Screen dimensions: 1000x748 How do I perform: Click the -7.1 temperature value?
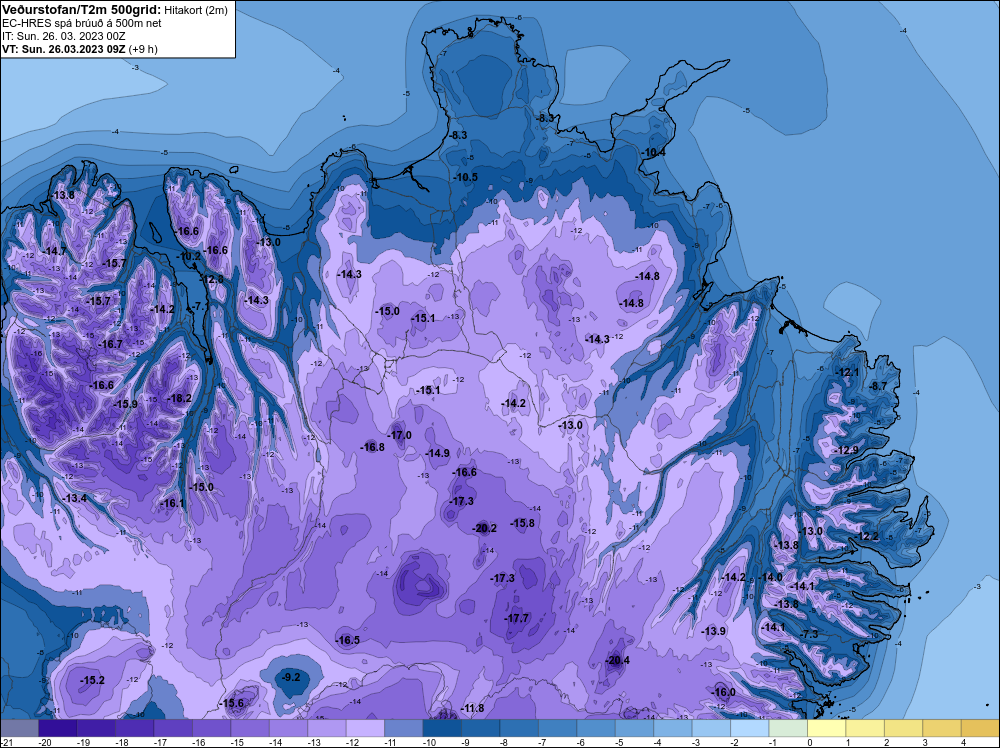(199, 307)
